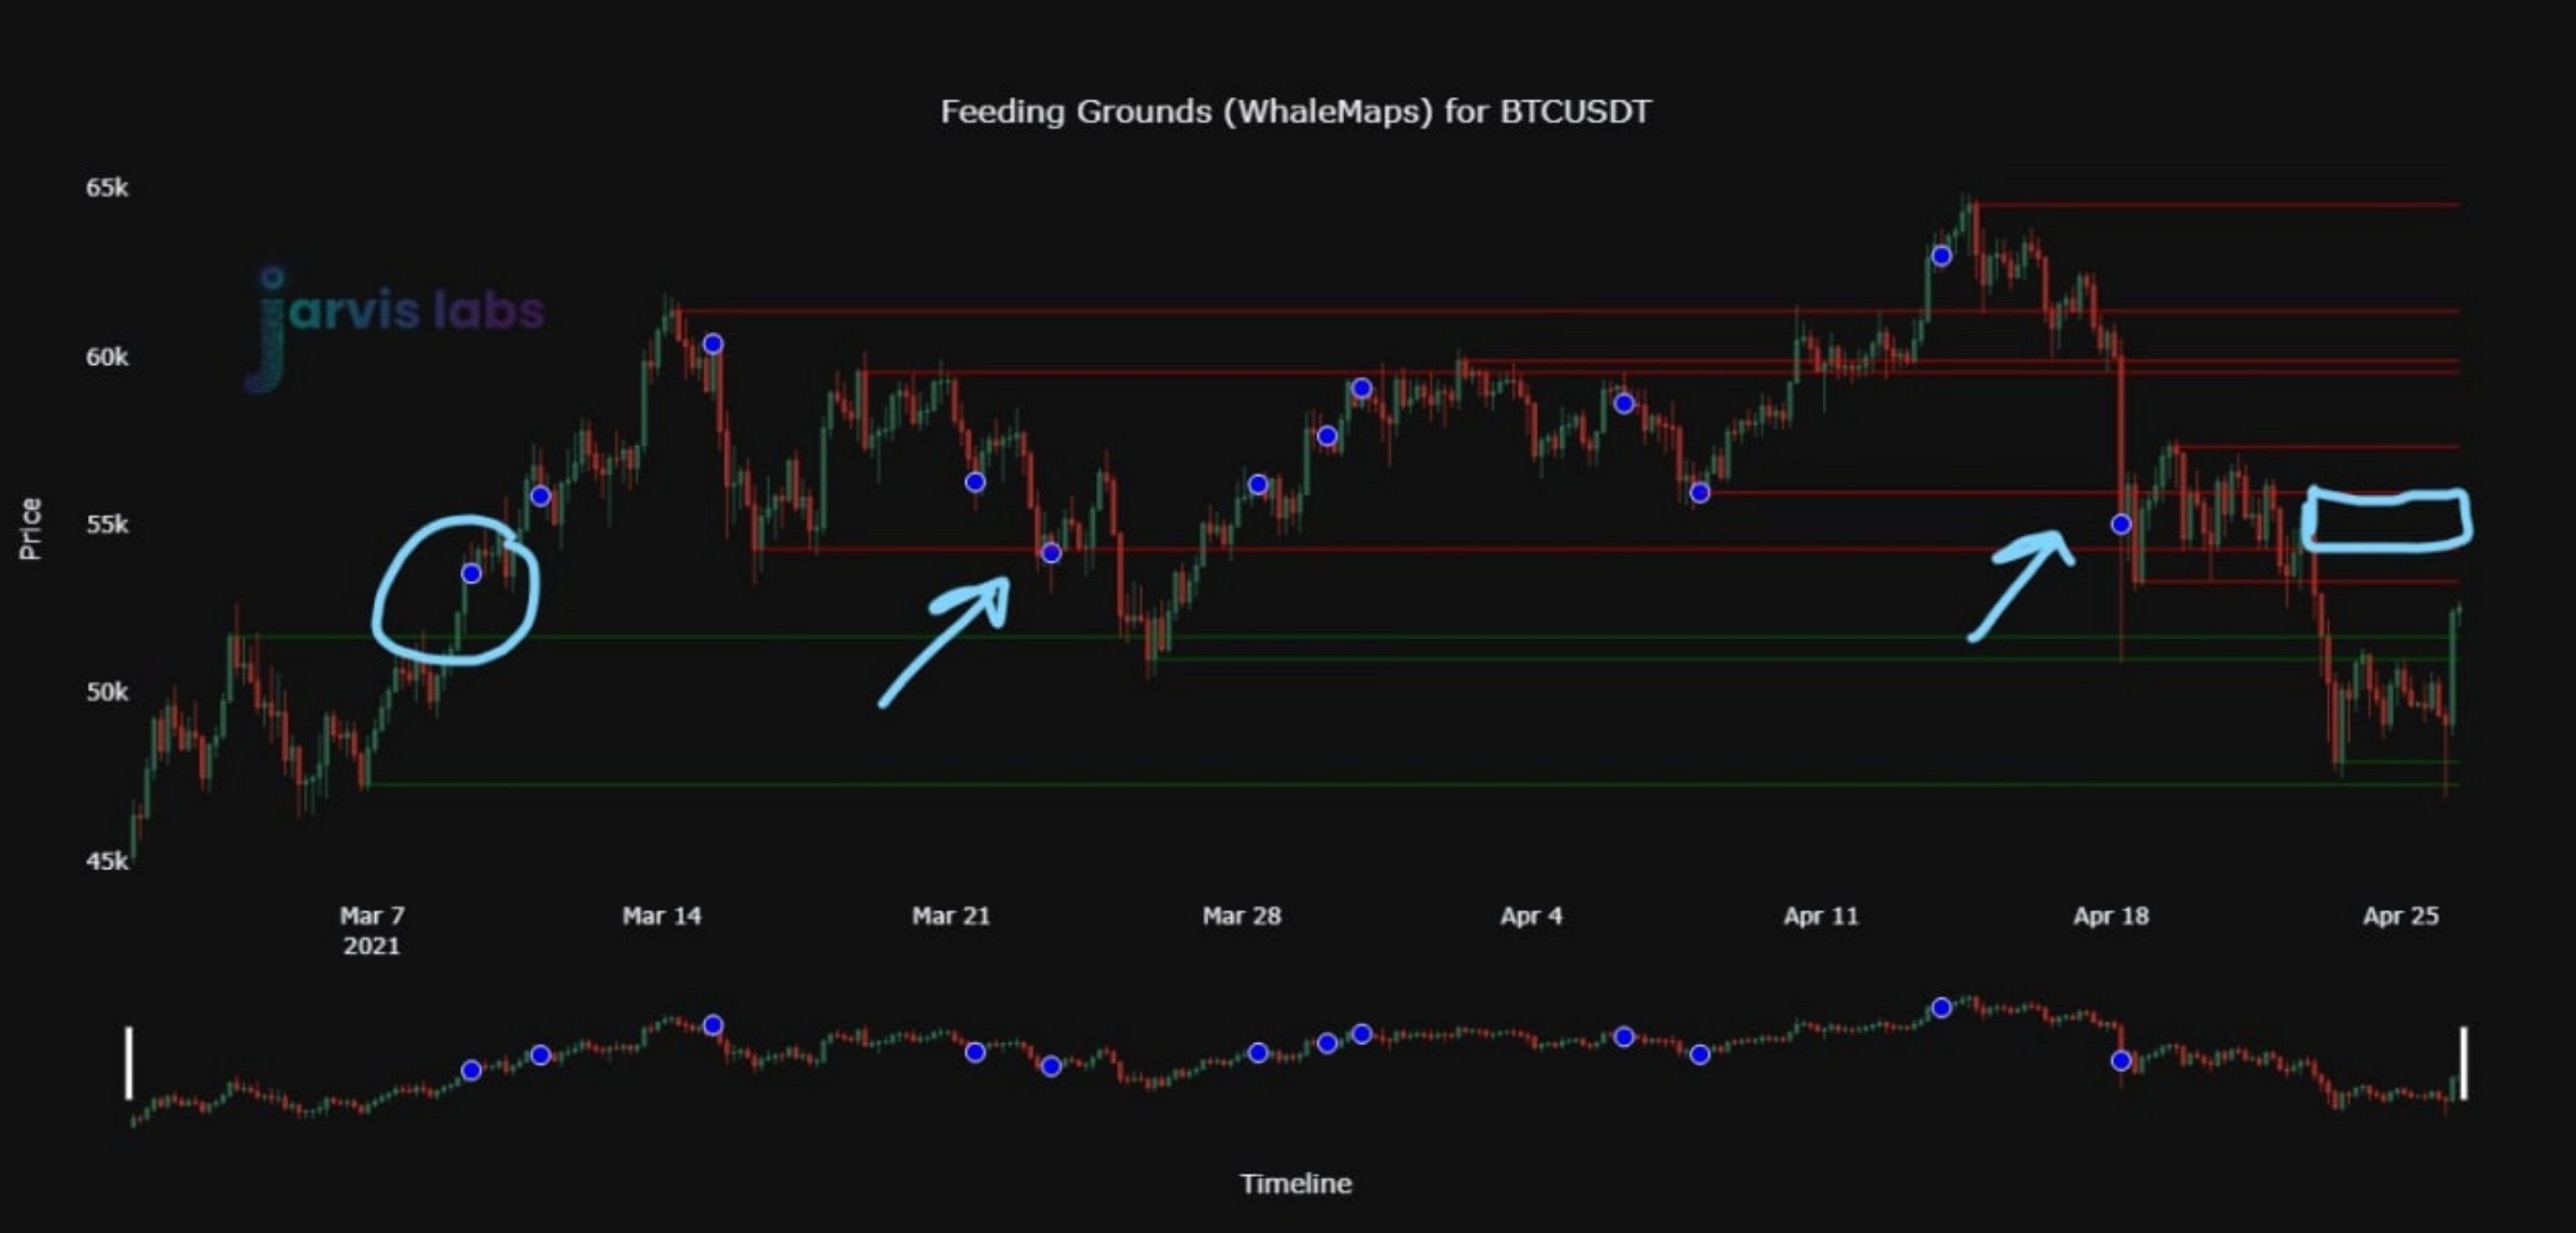Click the highest blue dot in the range slider
This screenshot has width=2576, height=1233.
[1941, 1008]
